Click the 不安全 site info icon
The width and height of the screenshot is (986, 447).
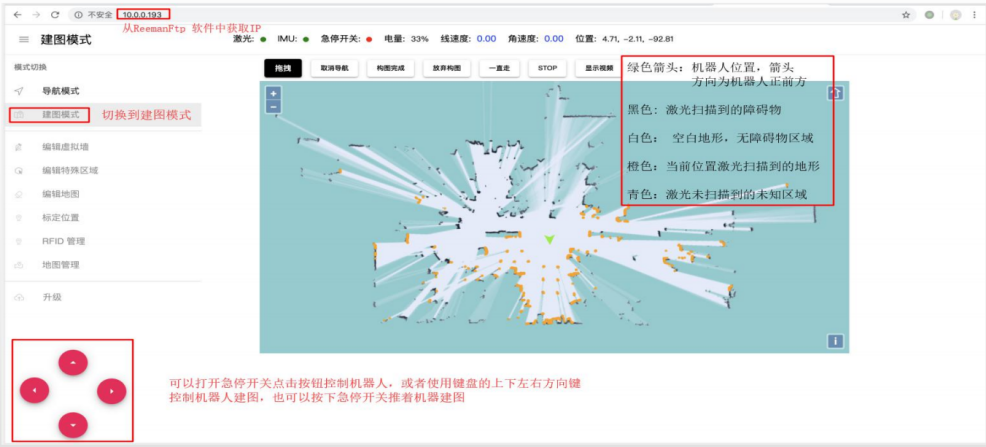coord(79,14)
